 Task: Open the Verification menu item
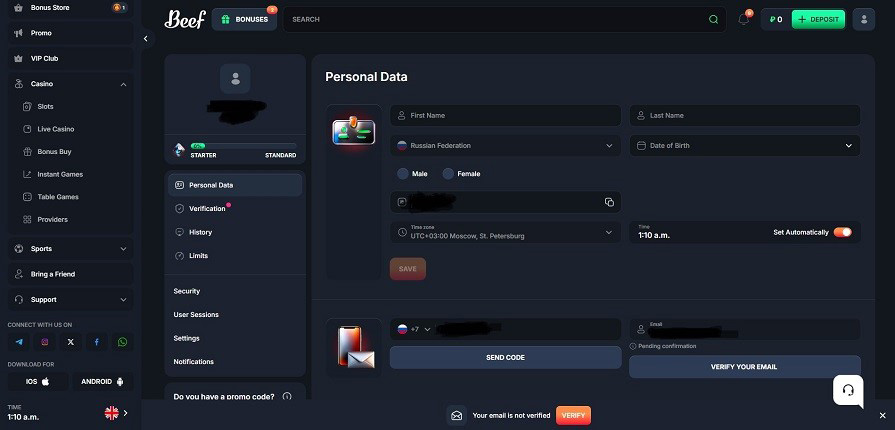click(x=207, y=209)
